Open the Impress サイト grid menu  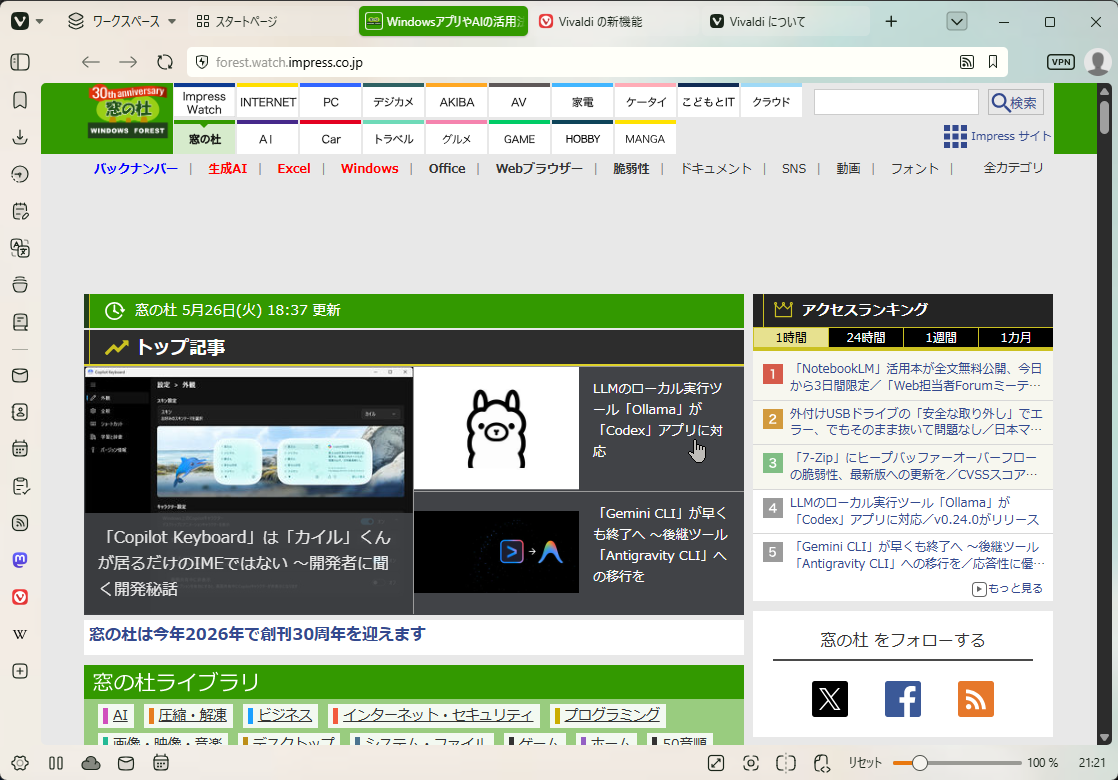(x=997, y=135)
